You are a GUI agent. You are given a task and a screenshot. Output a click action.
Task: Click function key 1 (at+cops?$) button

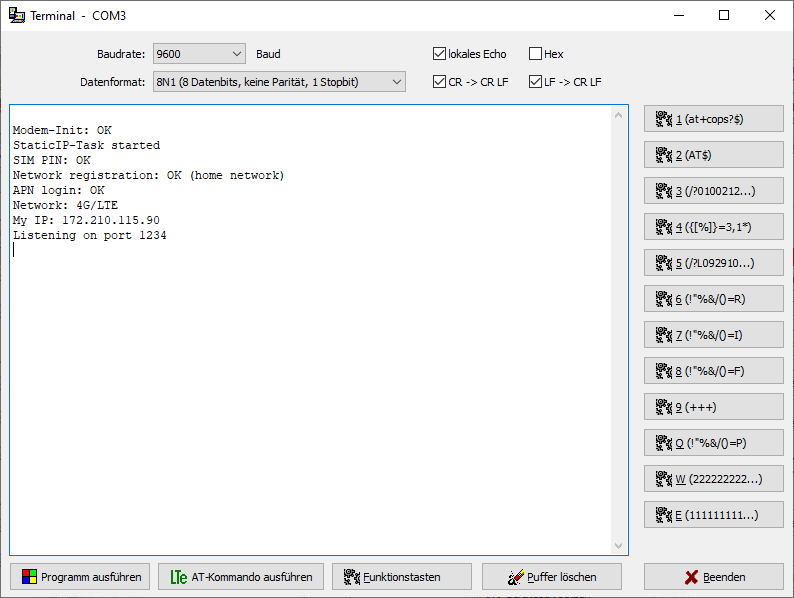coord(713,119)
